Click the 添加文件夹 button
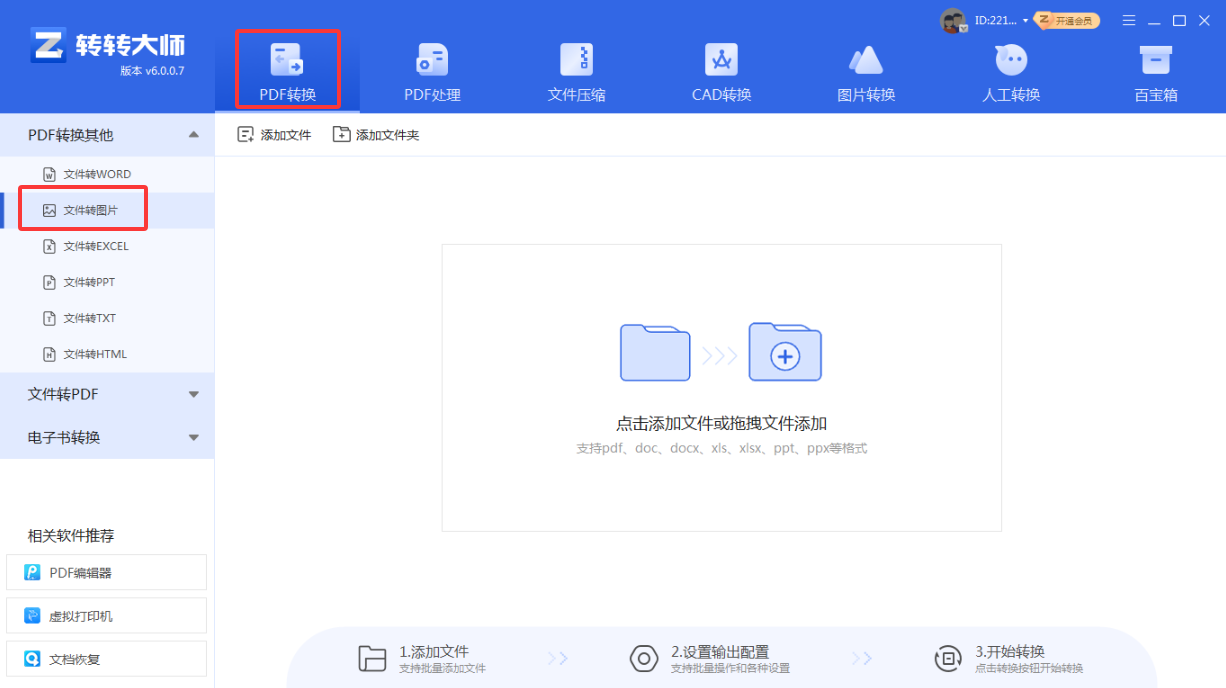 point(376,135)
